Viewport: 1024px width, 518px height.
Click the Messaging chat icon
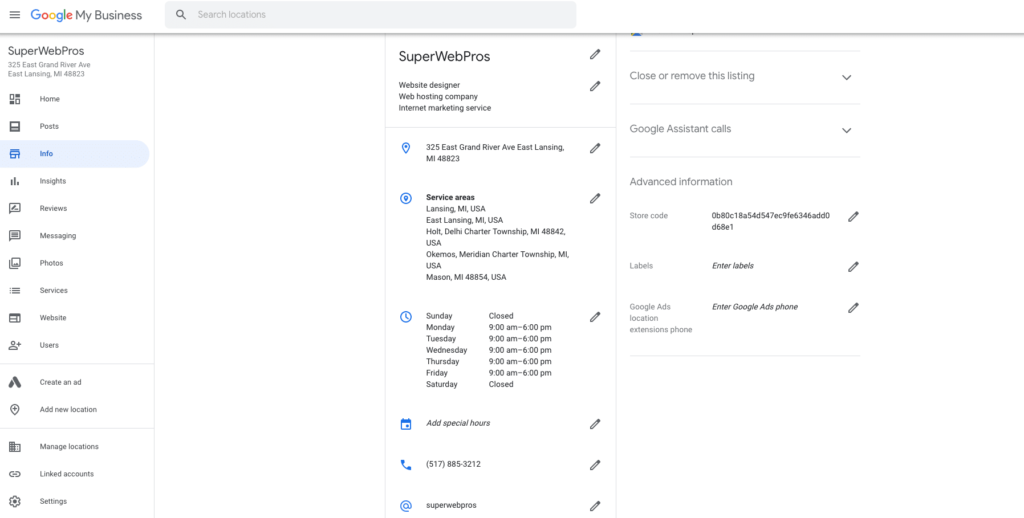(14, 236)
